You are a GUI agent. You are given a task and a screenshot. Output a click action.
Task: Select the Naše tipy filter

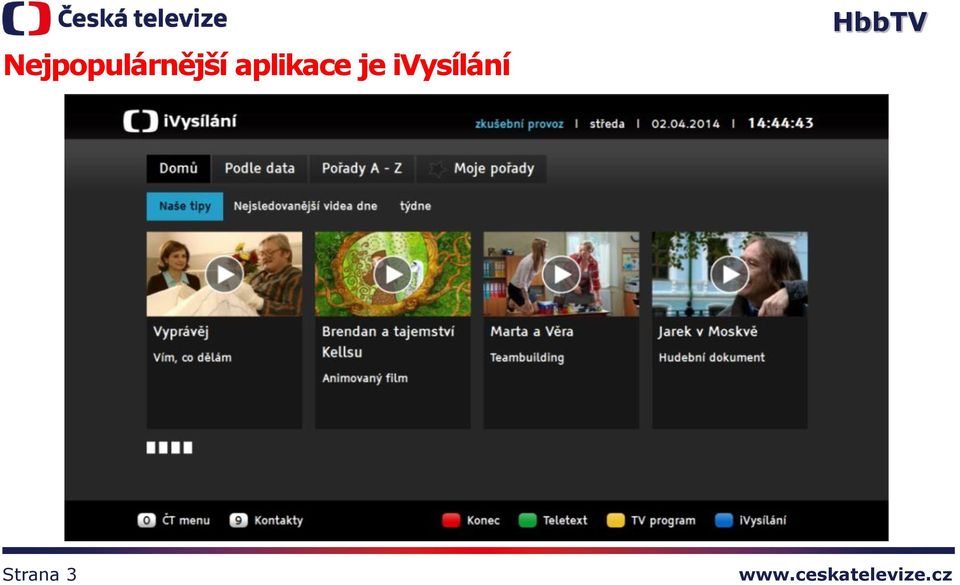tap(185, 206)
